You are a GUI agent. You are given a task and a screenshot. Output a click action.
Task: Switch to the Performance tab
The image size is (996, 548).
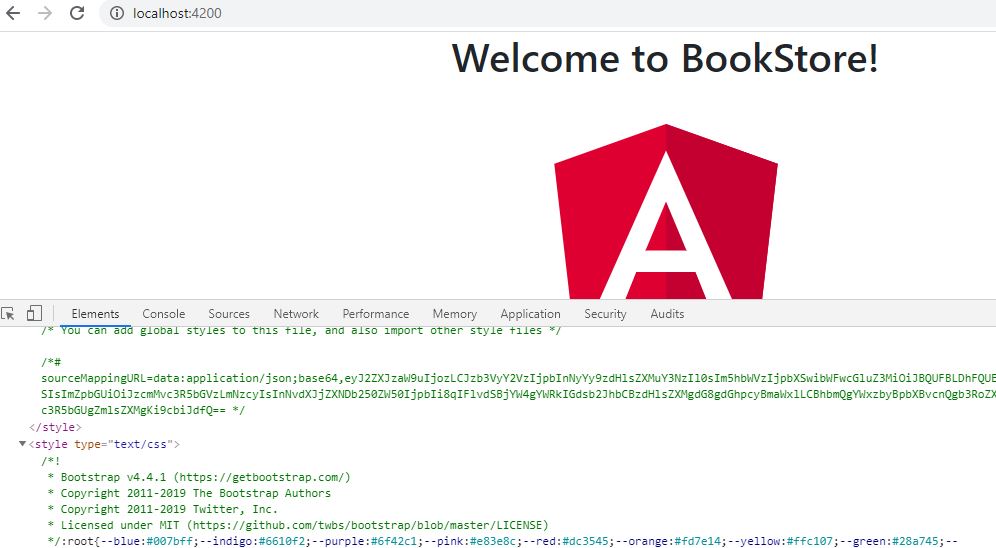point(375,314)
